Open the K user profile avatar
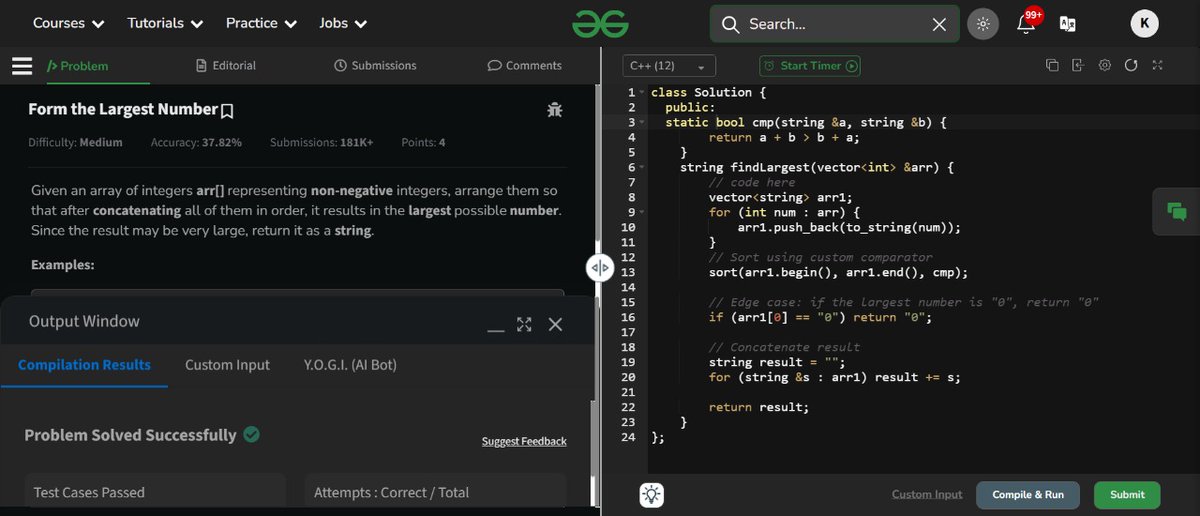The image size is (1200, 516). [x=1145, y=24]
